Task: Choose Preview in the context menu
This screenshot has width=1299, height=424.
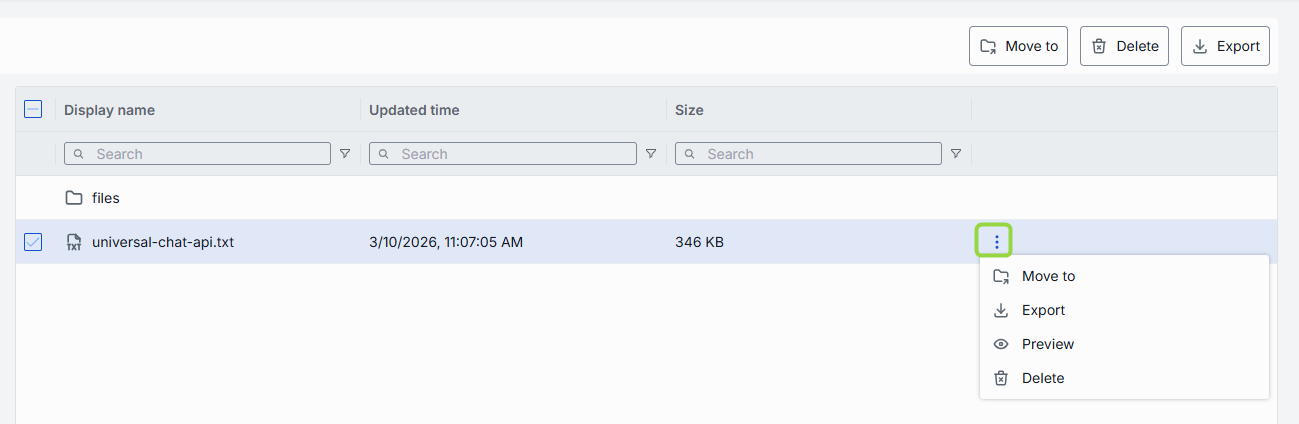Action: click(1047, 344)
